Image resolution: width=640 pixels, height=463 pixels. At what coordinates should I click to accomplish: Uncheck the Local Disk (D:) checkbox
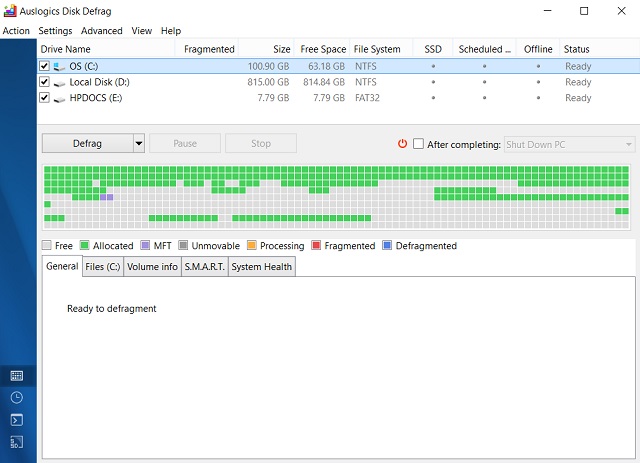point(44,82)
